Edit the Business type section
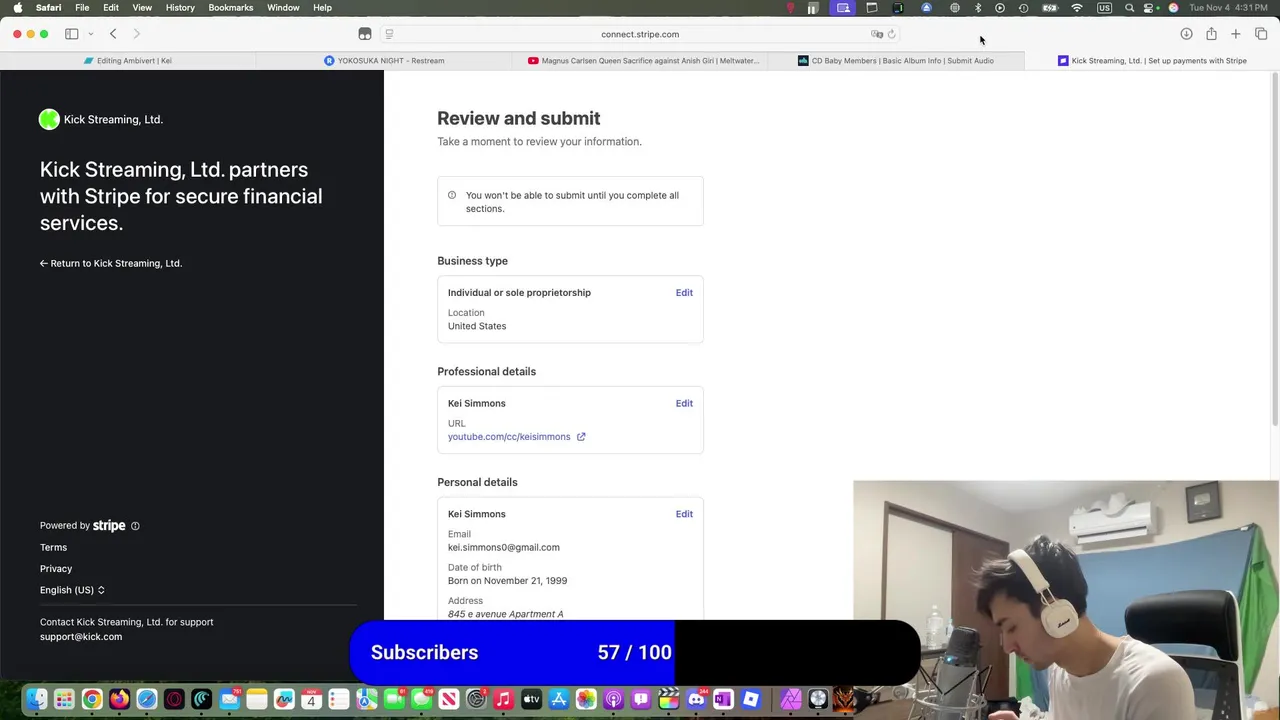Screen dimensions: 1280x720 click(x=684, y=293)
